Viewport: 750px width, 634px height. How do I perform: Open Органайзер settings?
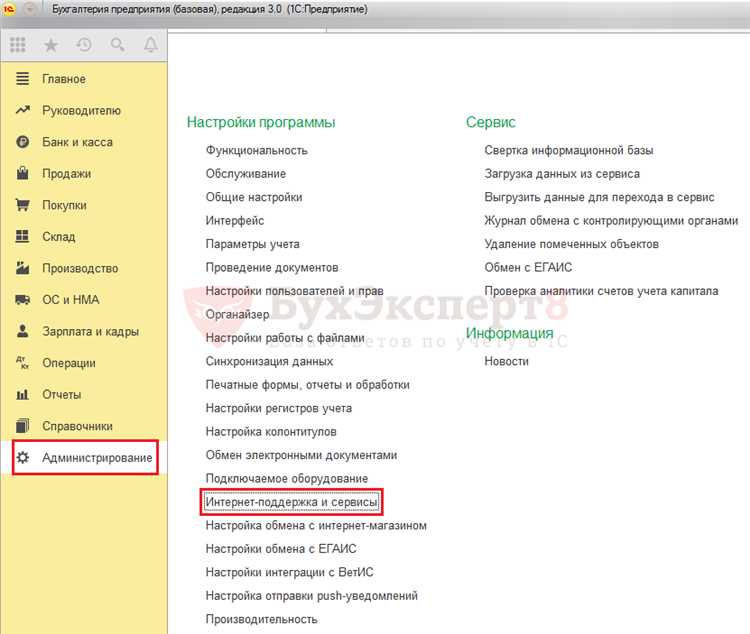[x=237, y=314]
